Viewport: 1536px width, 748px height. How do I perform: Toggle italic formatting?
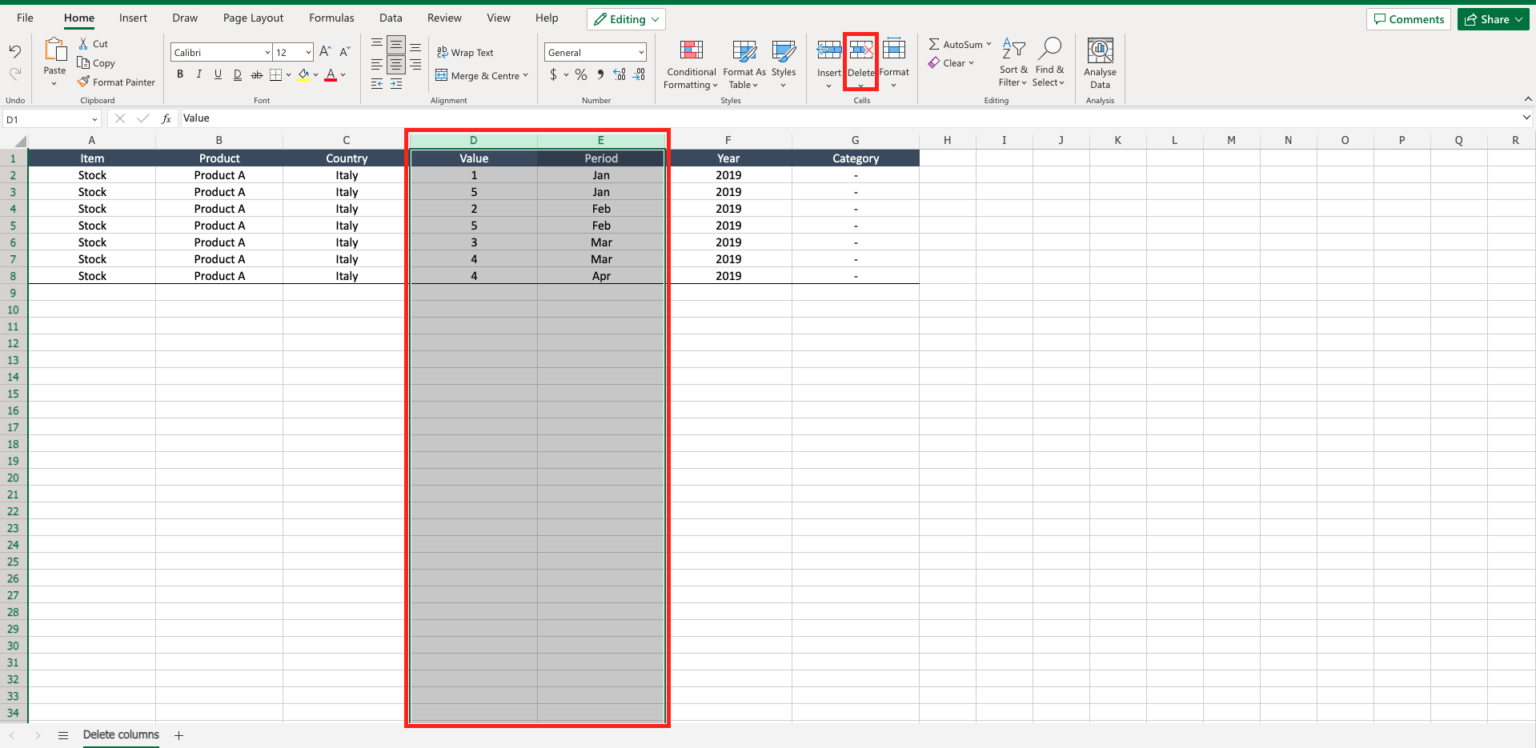click(199, 73)
